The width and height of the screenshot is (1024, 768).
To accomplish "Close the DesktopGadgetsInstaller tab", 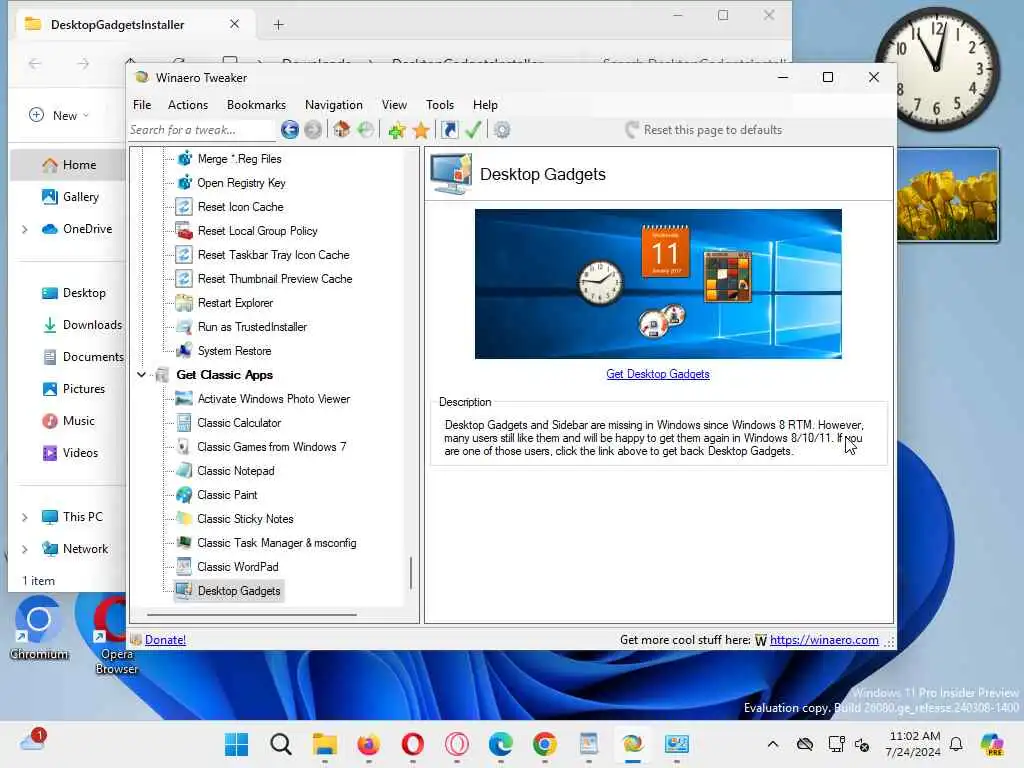I will pyautogui.click(x=234, y=24).
